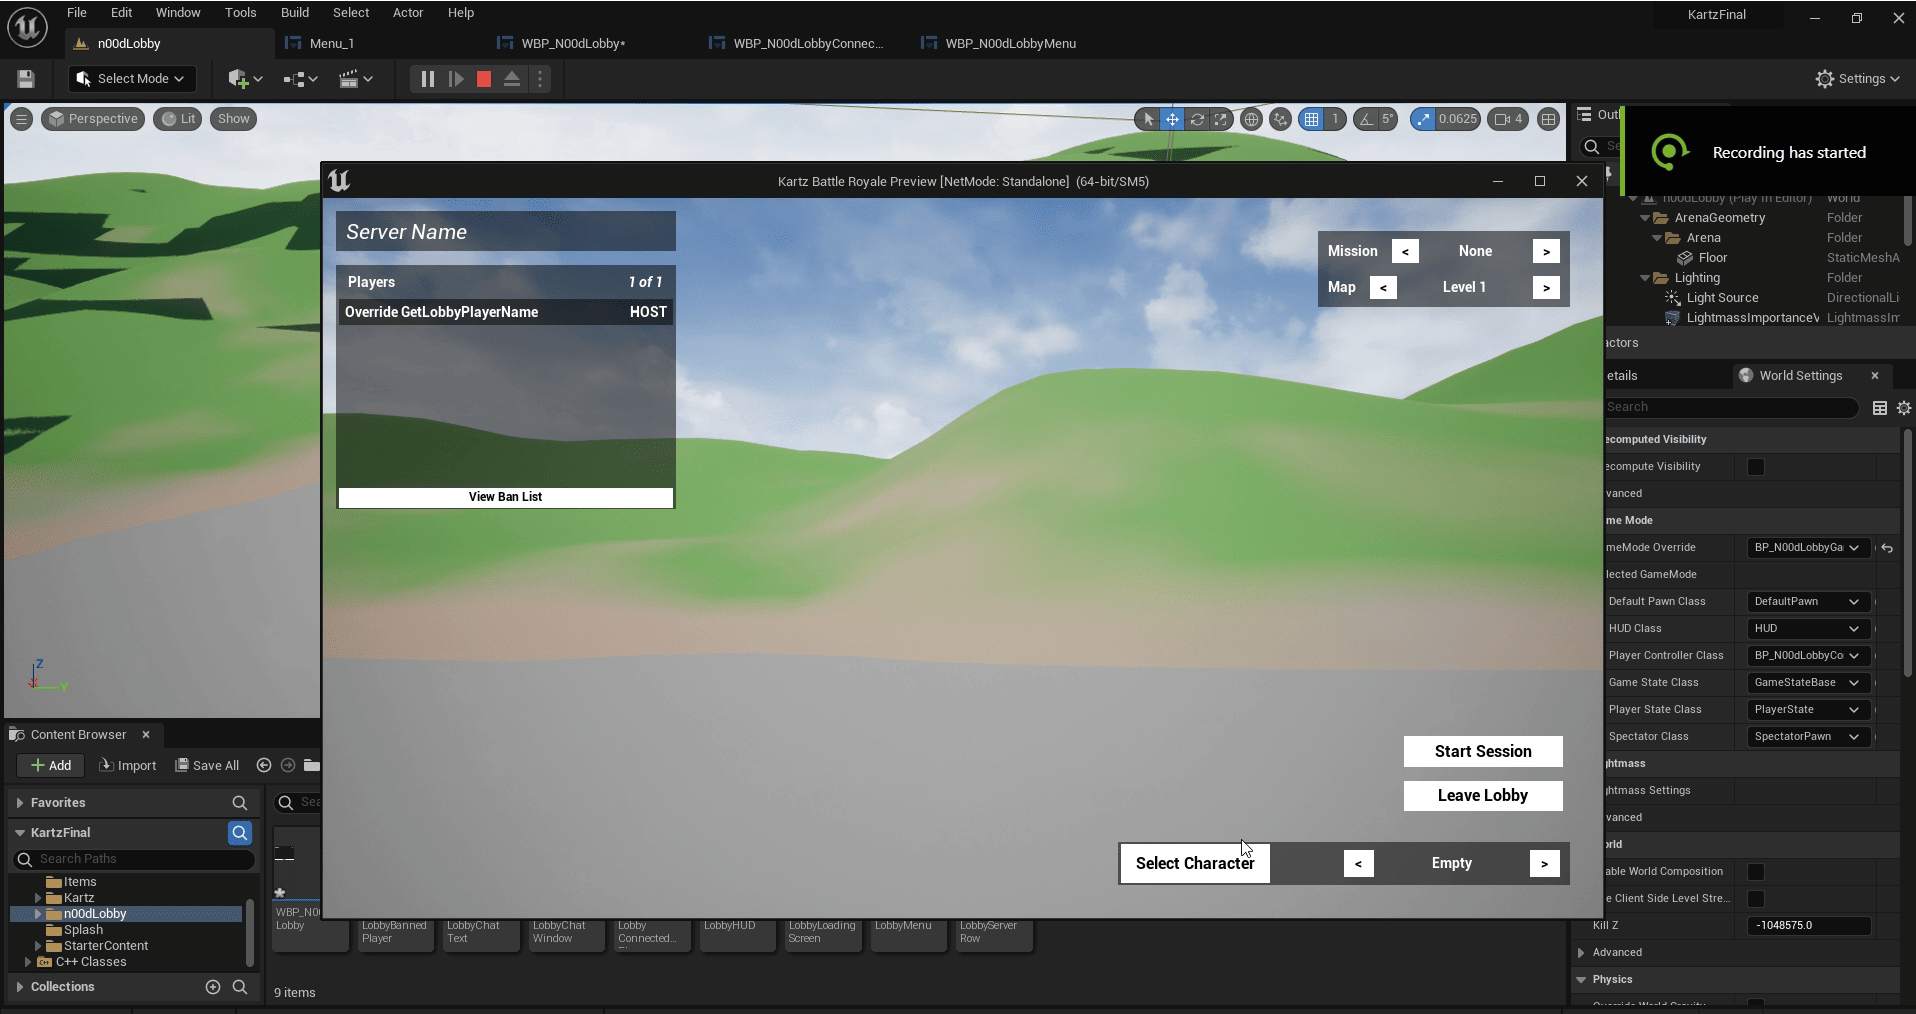This screenshot has height=1014, width=1916.
Task: Click Save All in Content Browser
Action: 207,766
